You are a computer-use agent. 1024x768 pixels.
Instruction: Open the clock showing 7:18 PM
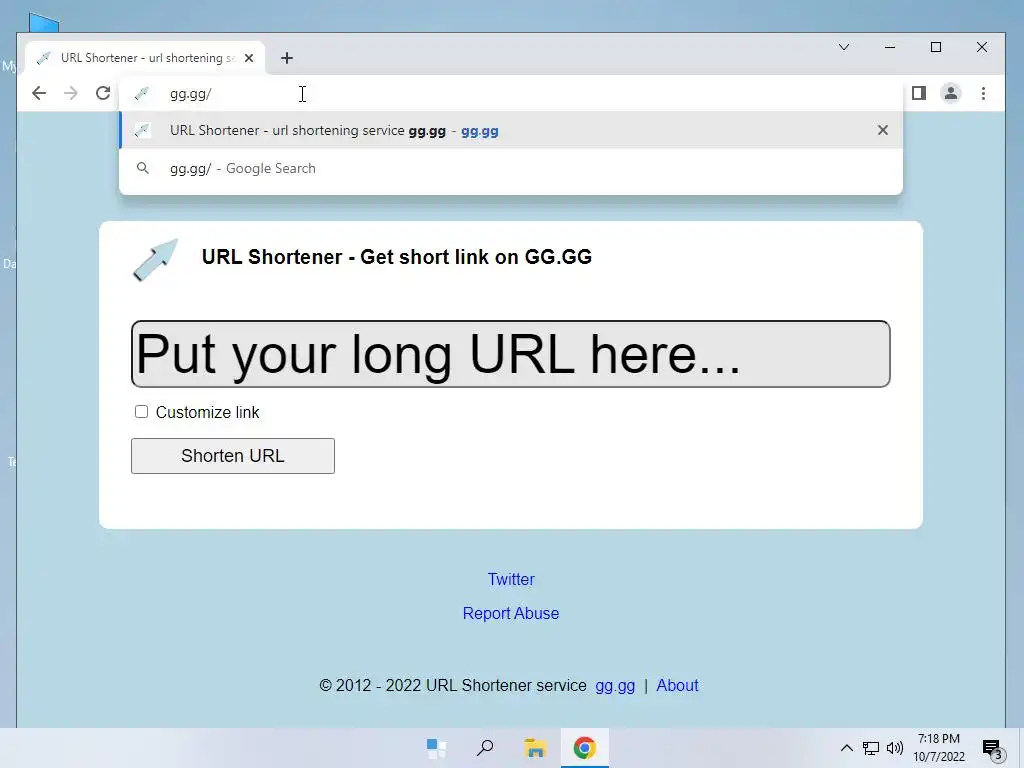[x=939, y=748]
